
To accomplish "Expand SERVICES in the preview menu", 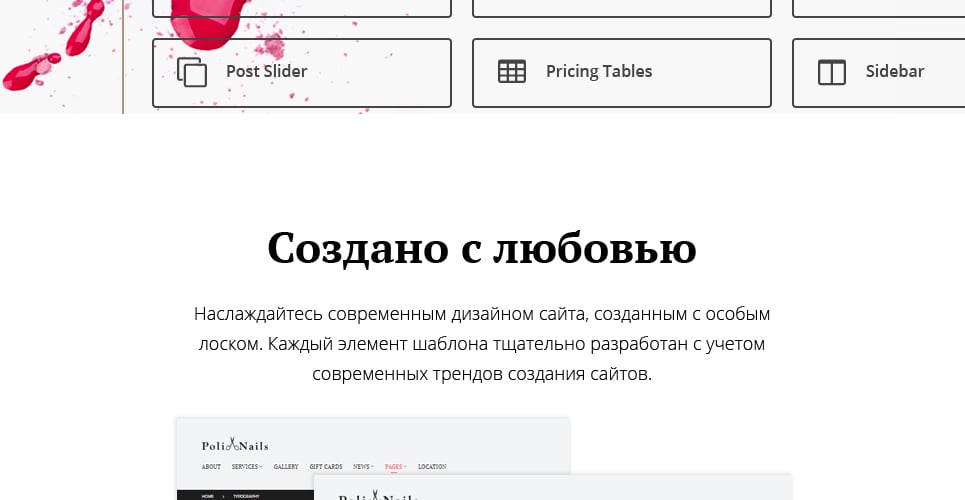I will point(247,467).
